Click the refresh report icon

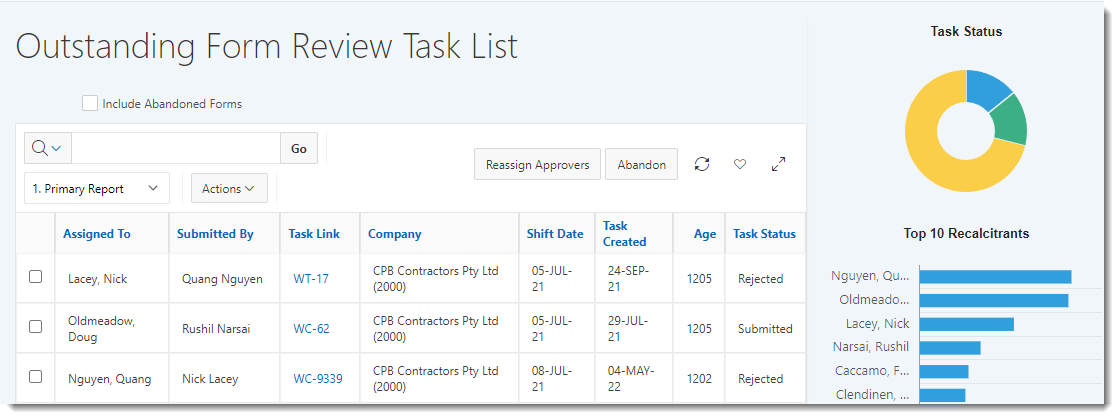tap(702, 164)
